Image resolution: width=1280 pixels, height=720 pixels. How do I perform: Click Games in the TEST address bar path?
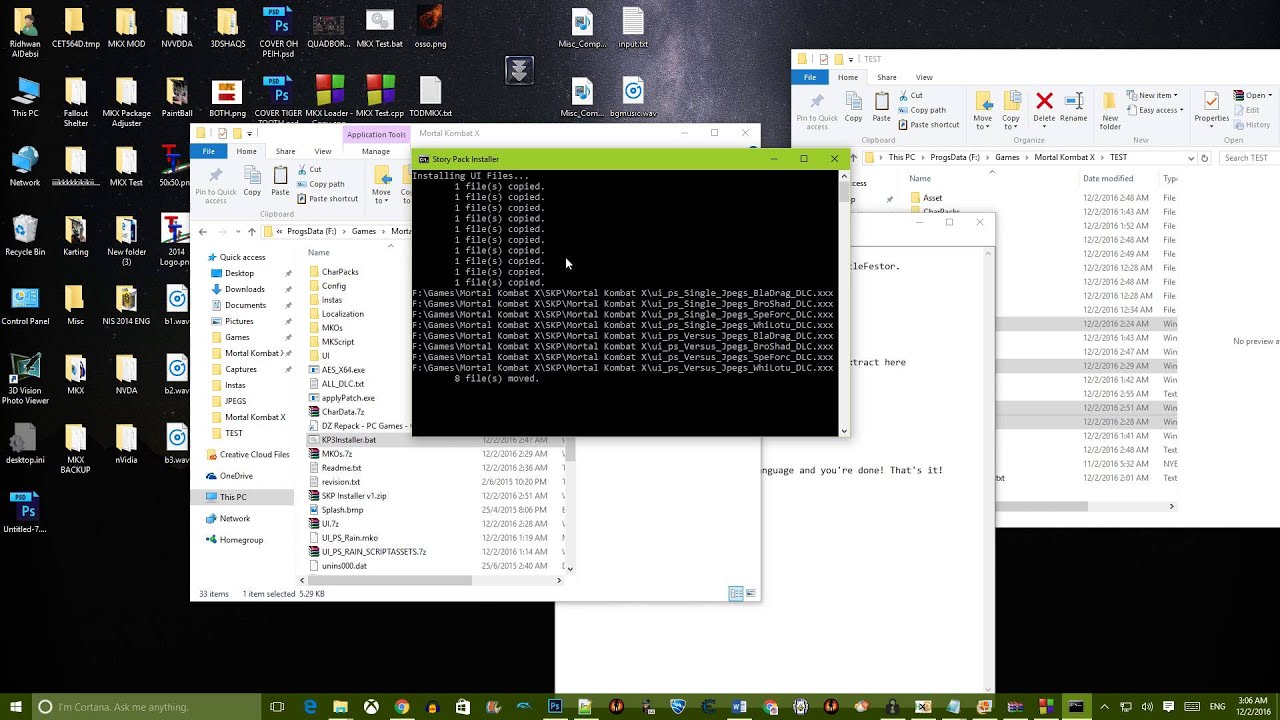(x=1007, y=157)
